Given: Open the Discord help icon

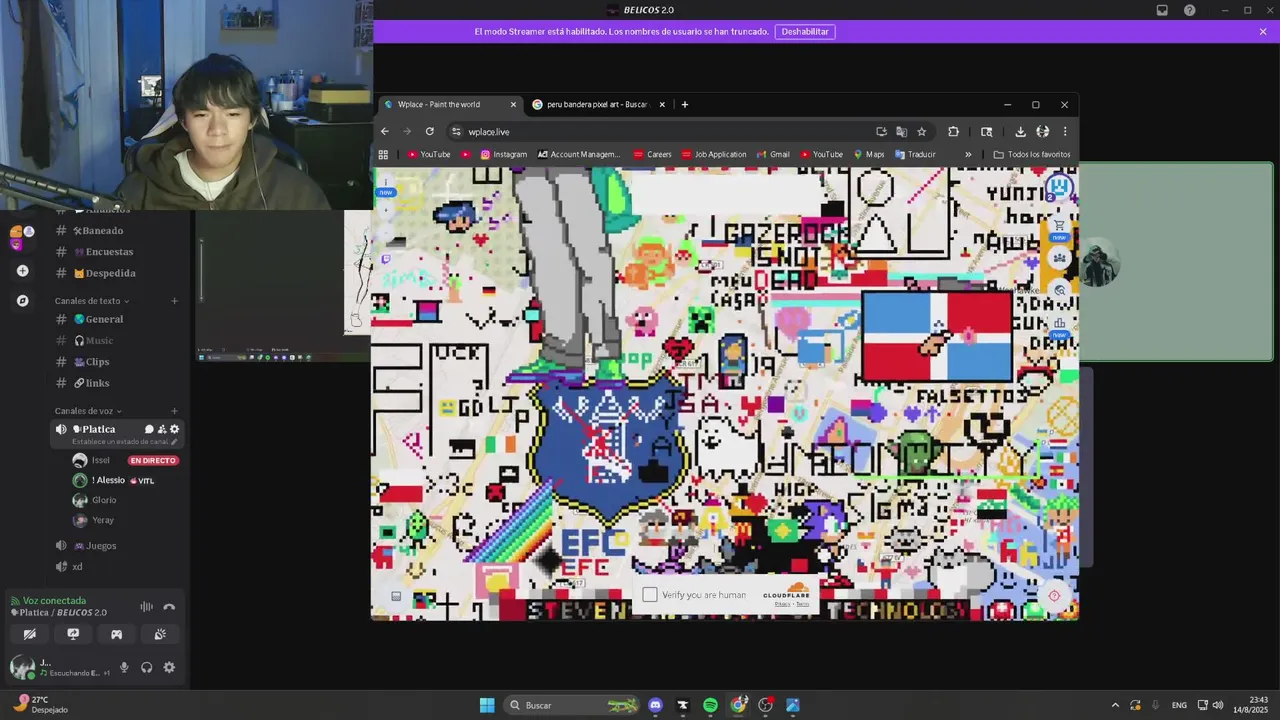Looking at the screenshot, I should 1190,10.
